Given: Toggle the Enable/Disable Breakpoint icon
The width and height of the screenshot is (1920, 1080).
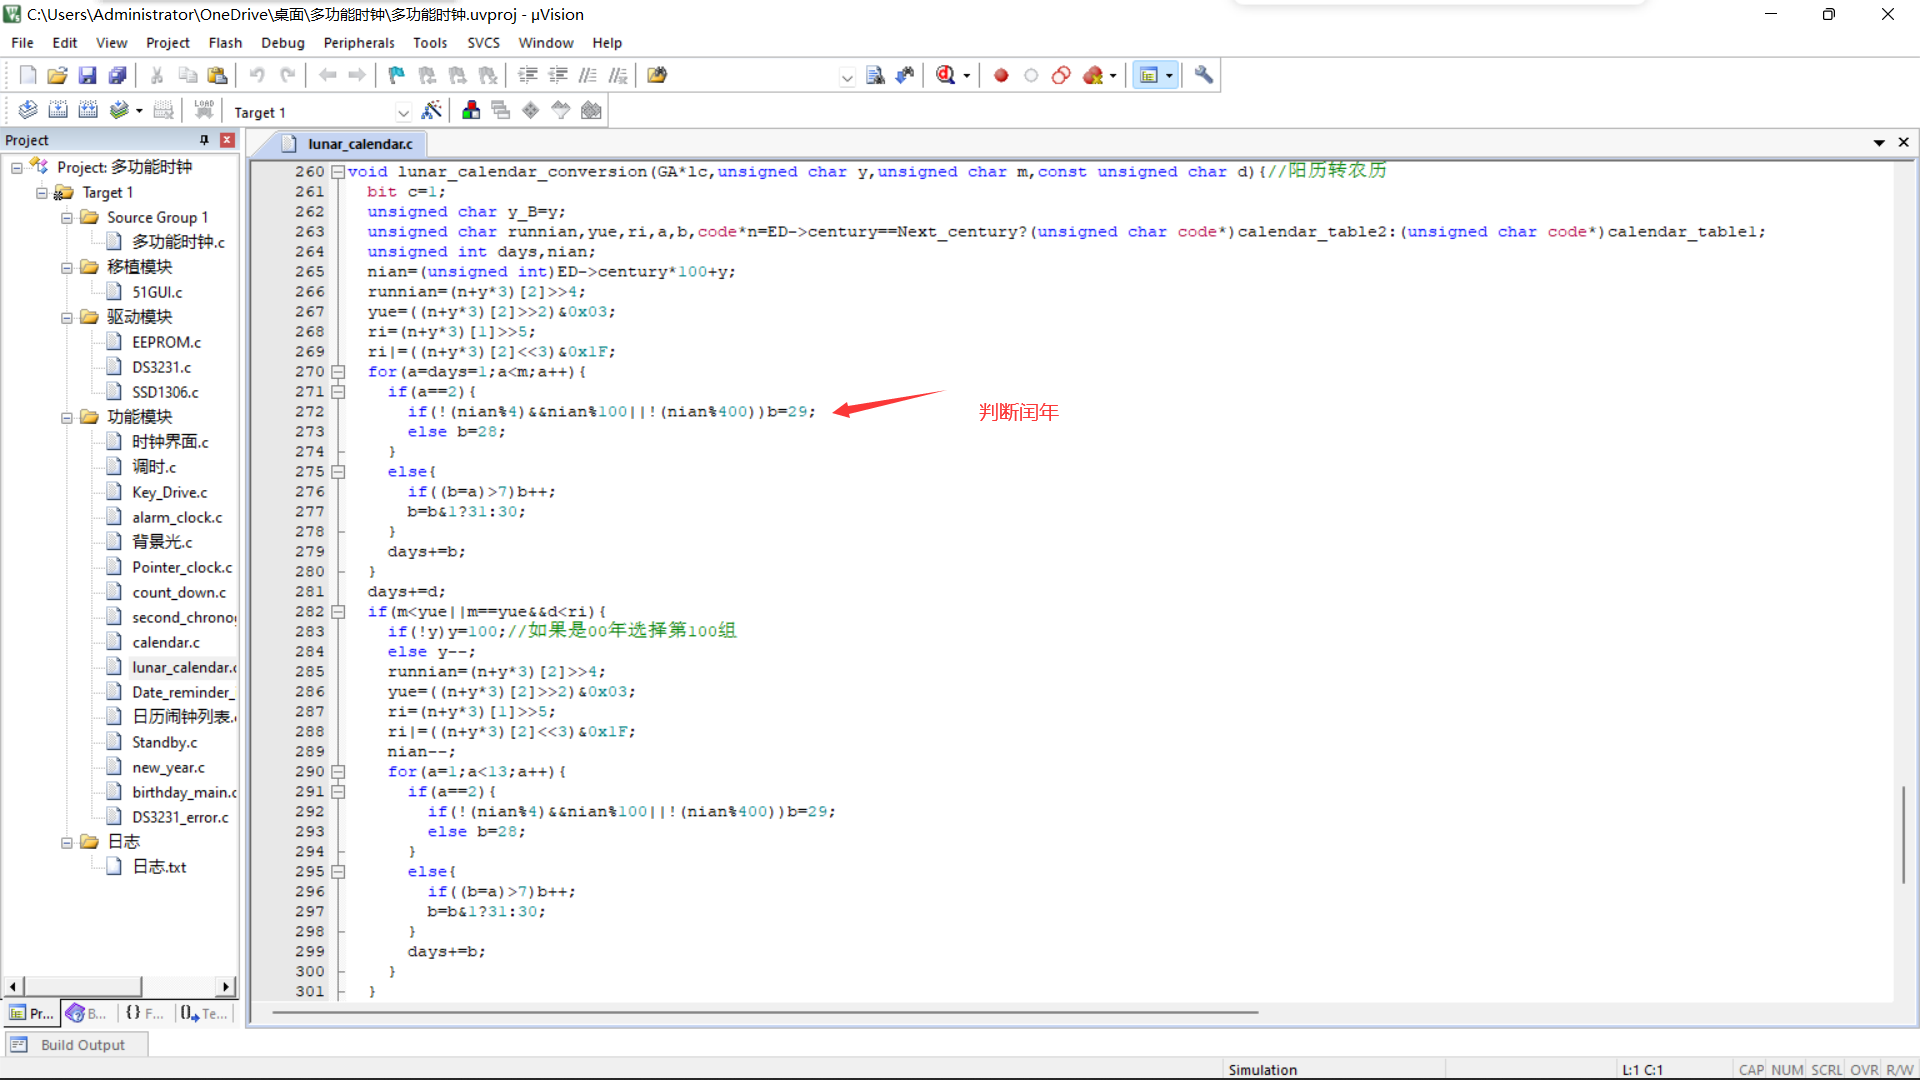Looking at the screenshot, I should click(x=1031, y=75).
